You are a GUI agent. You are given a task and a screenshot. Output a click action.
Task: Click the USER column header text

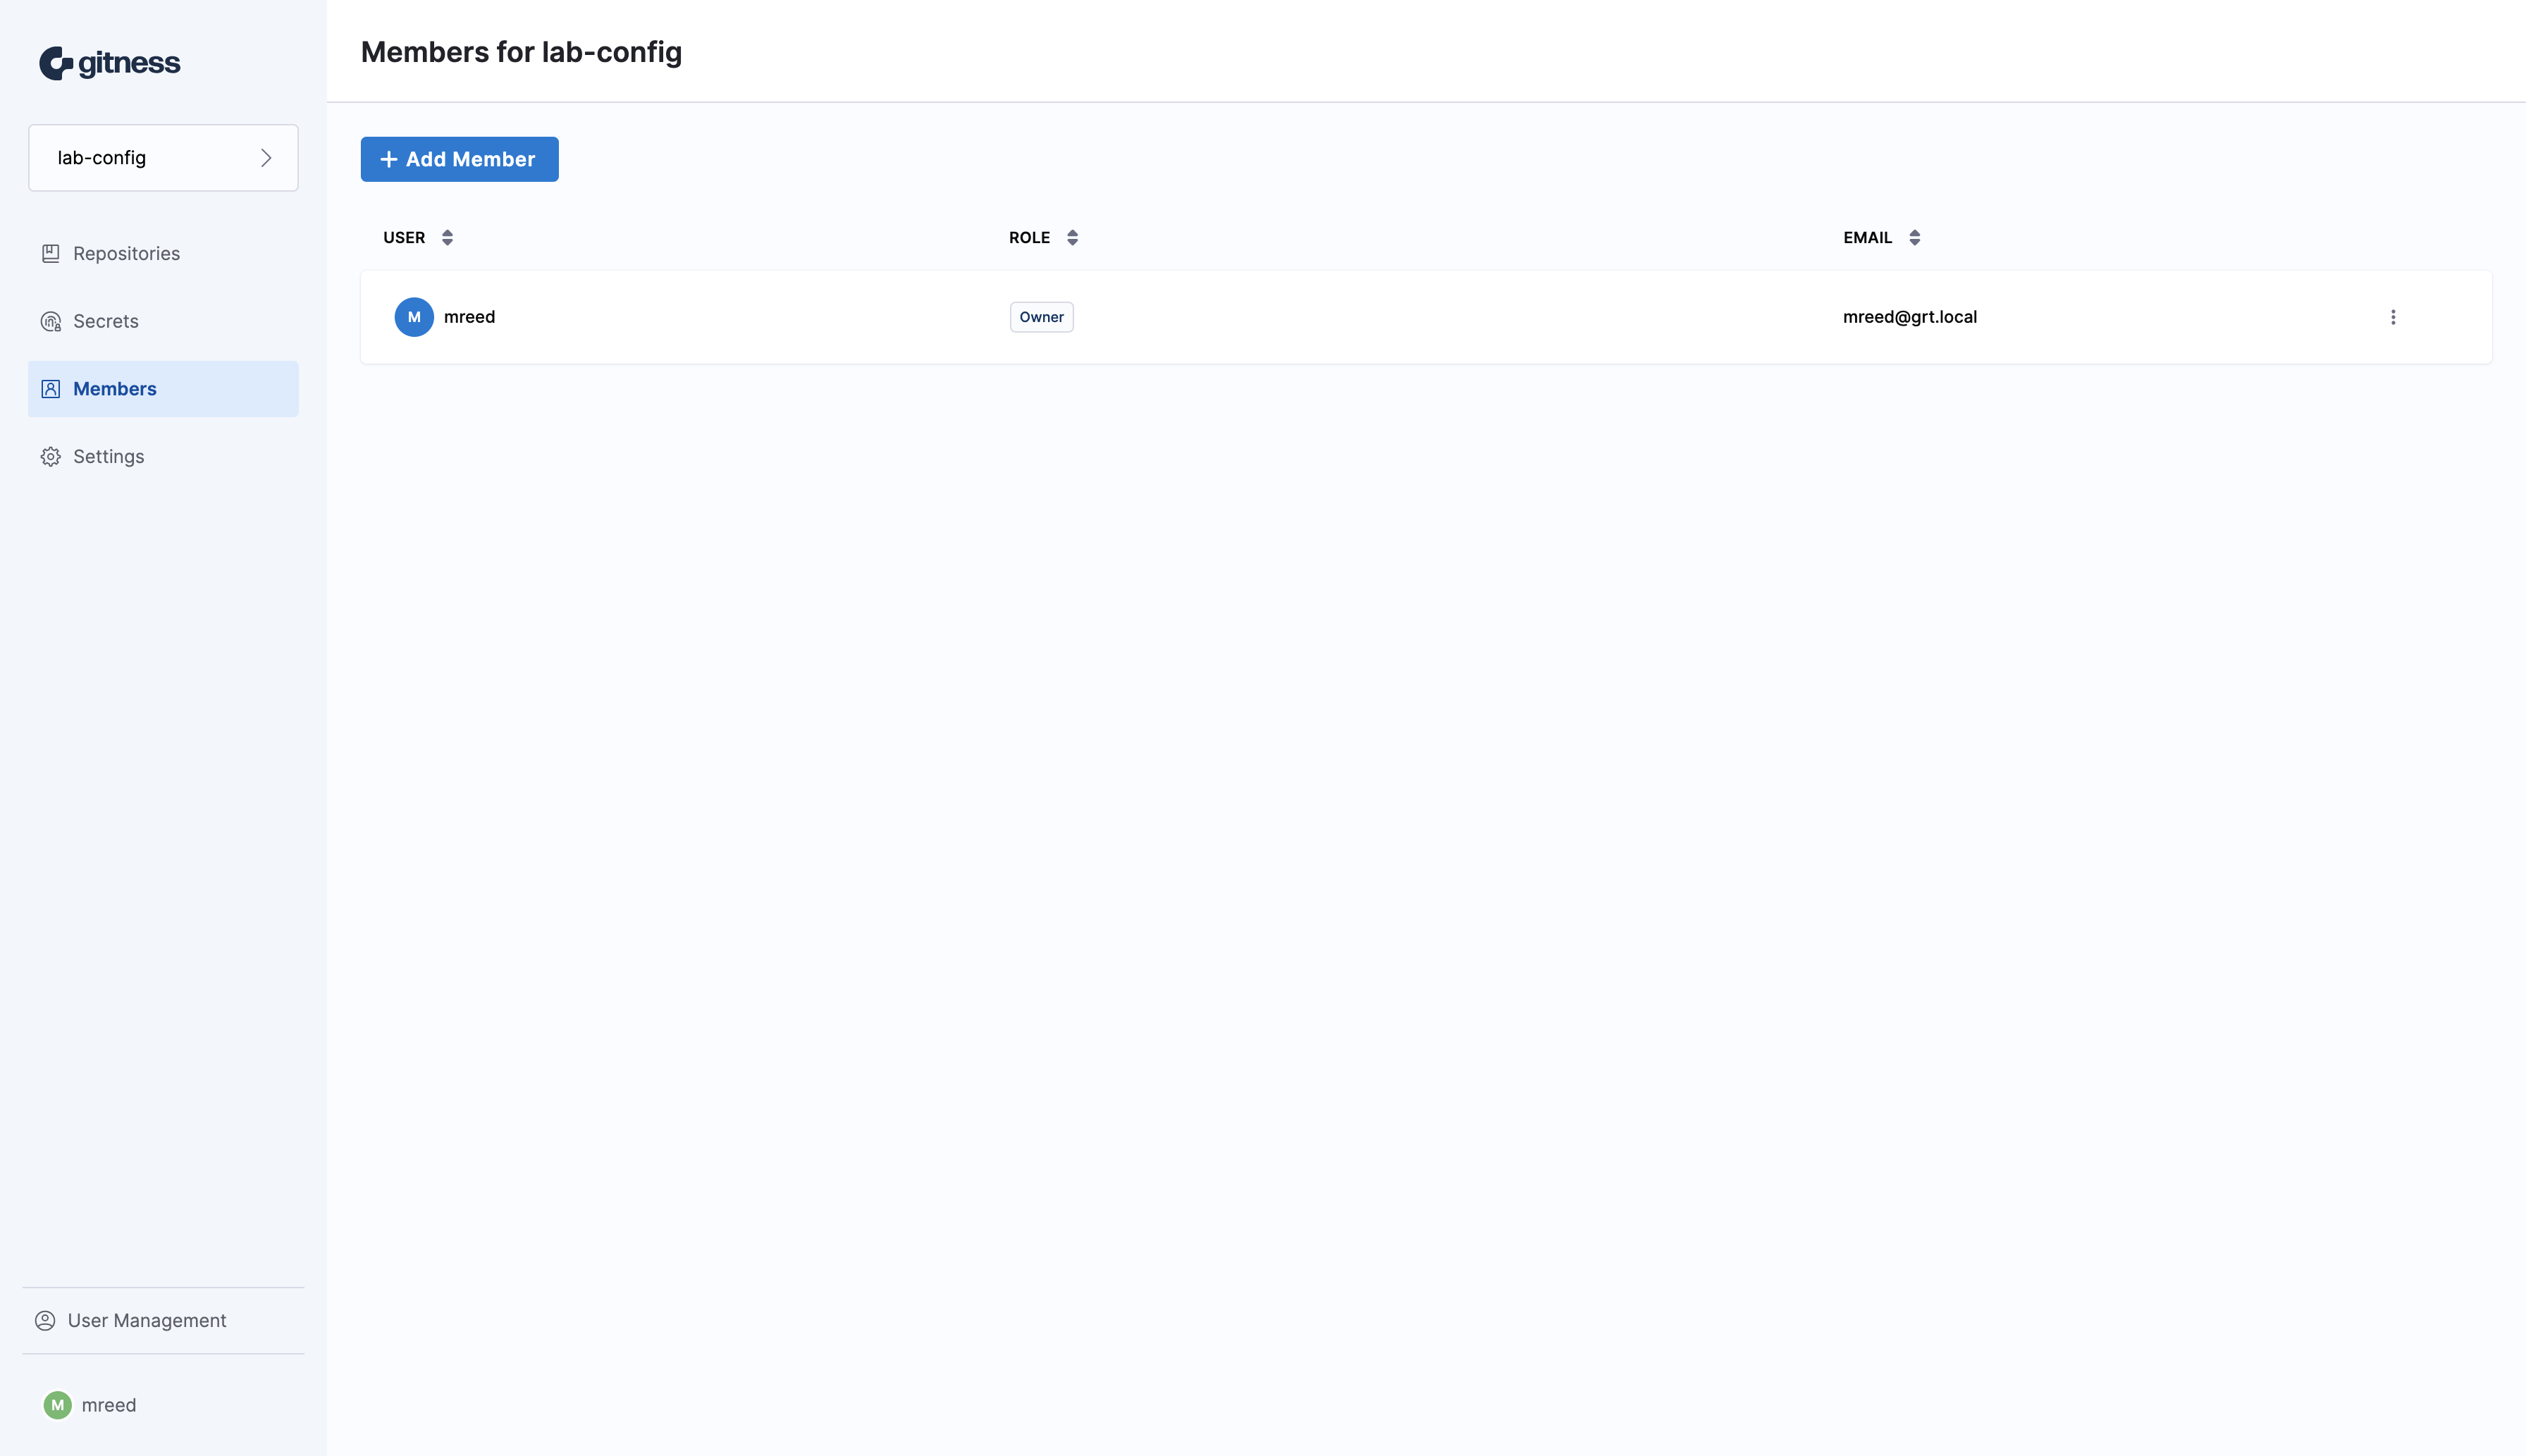pyautogui.click(x=404, y=238)
